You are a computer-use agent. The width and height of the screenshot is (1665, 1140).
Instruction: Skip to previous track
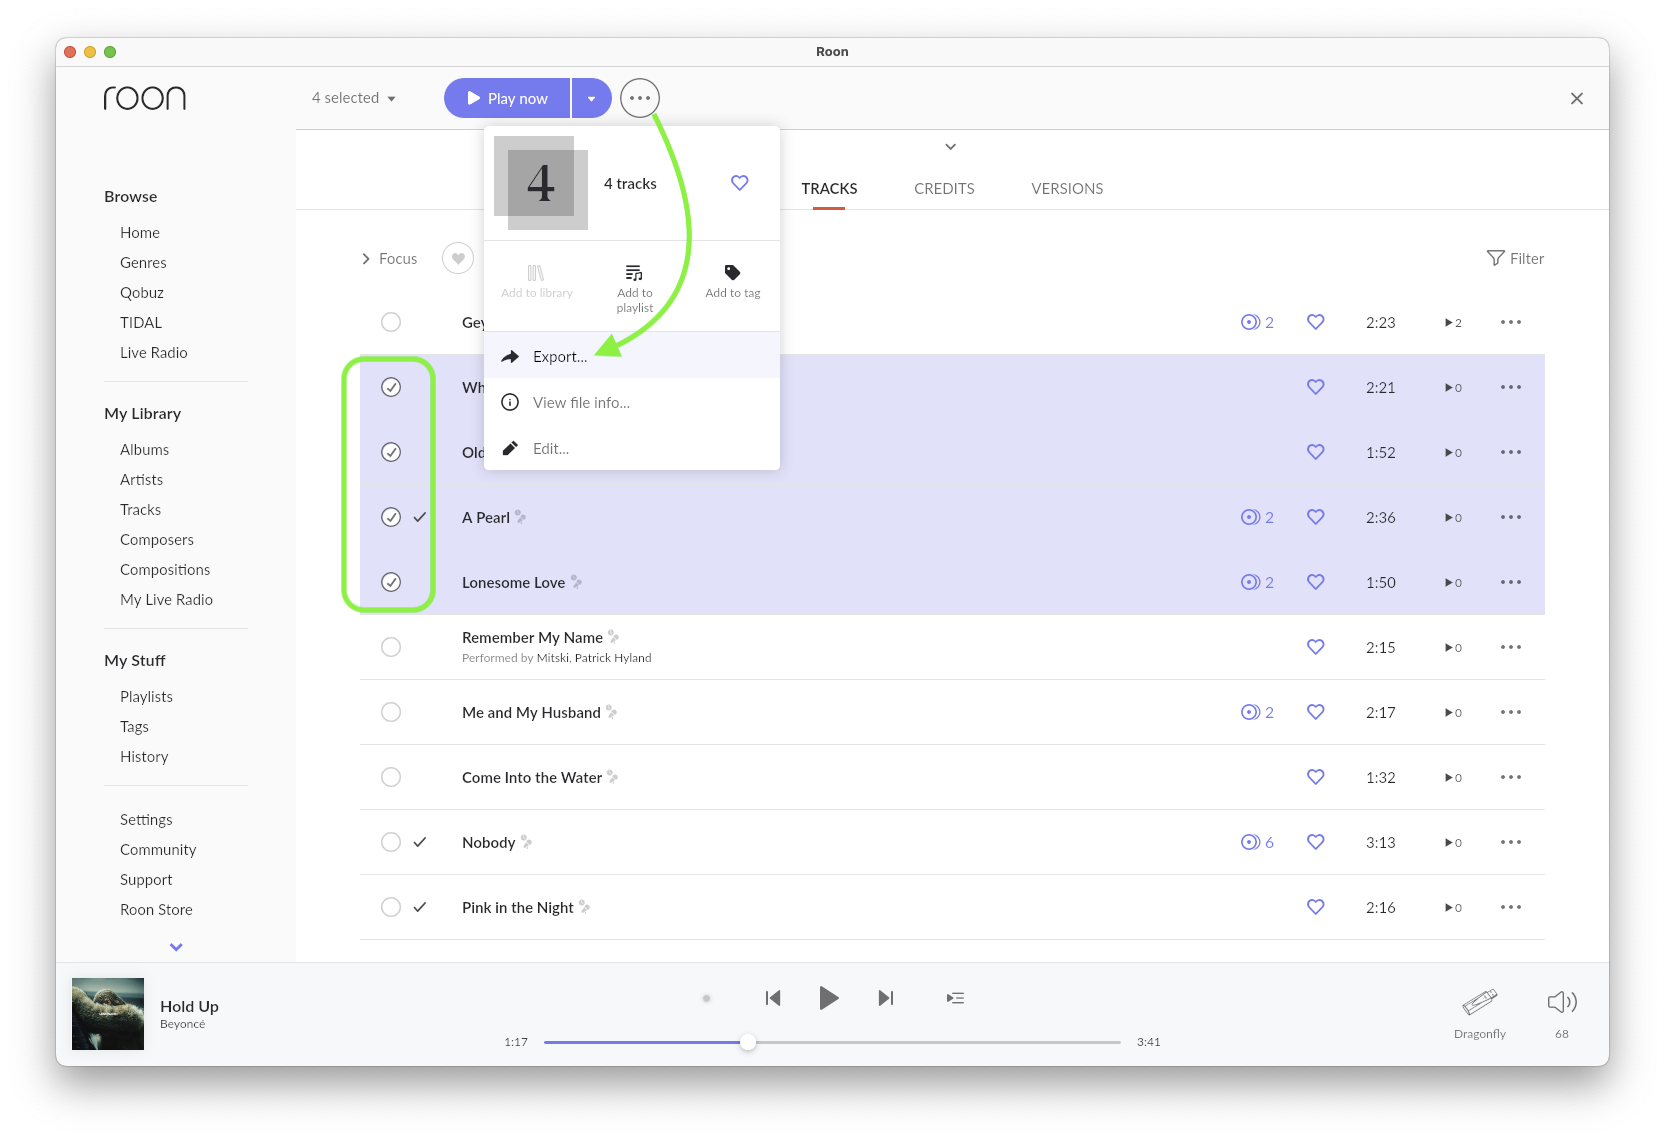(x=773, y=998)
